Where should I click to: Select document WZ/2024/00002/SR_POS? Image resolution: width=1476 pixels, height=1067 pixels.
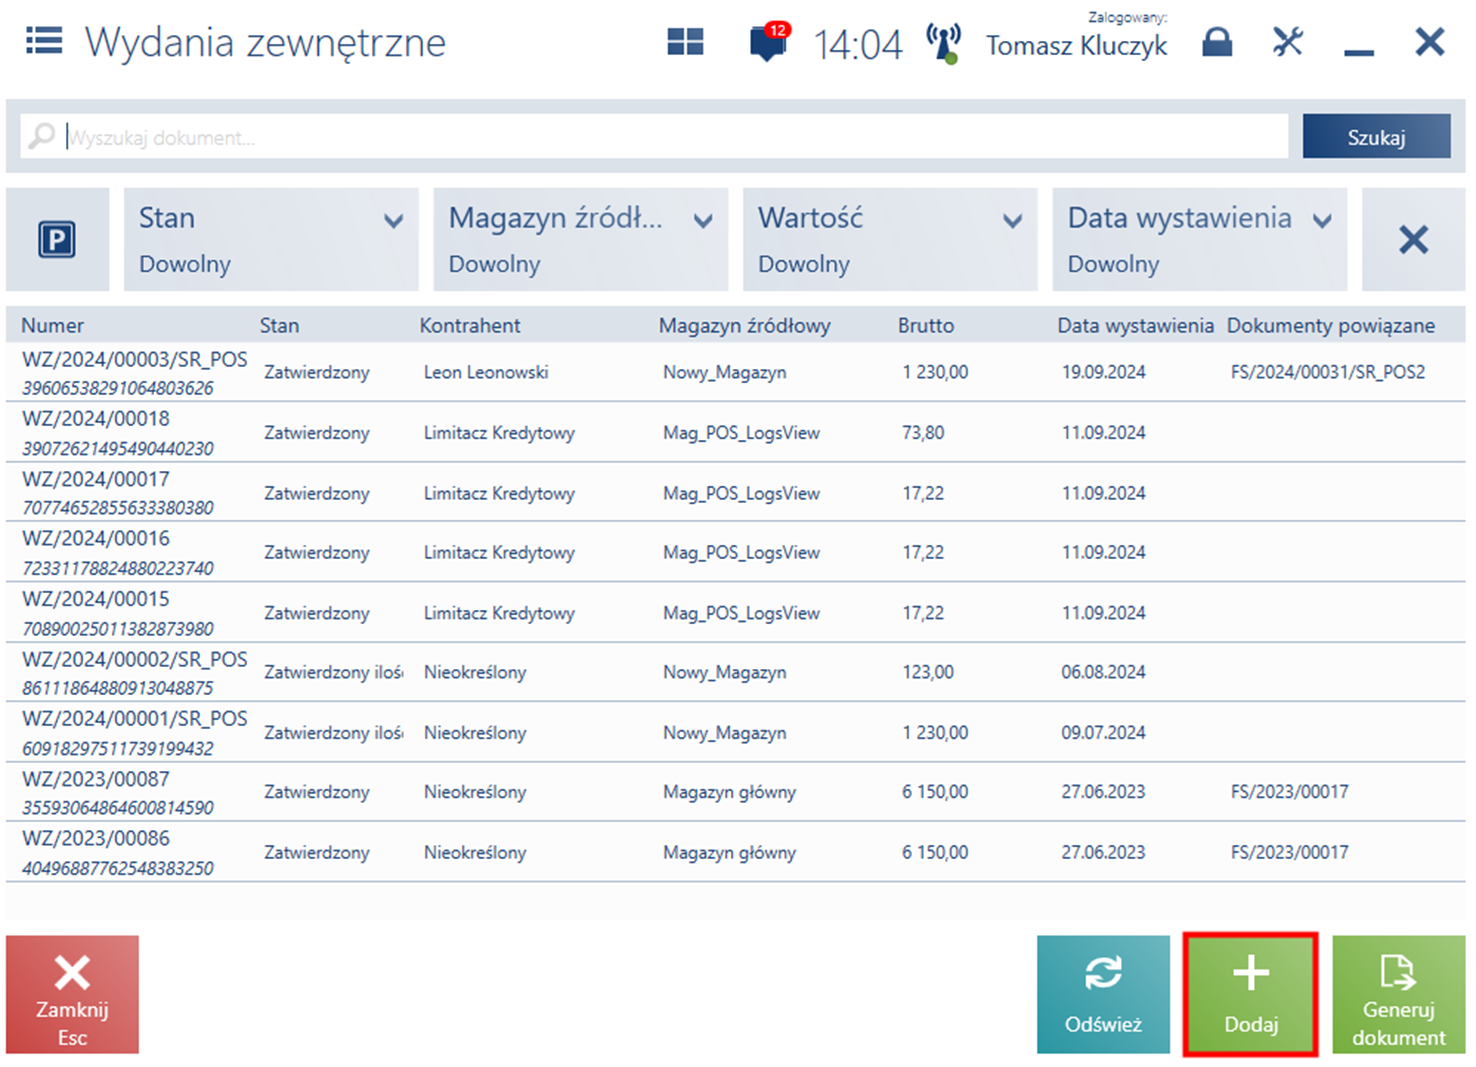(735, 672)
